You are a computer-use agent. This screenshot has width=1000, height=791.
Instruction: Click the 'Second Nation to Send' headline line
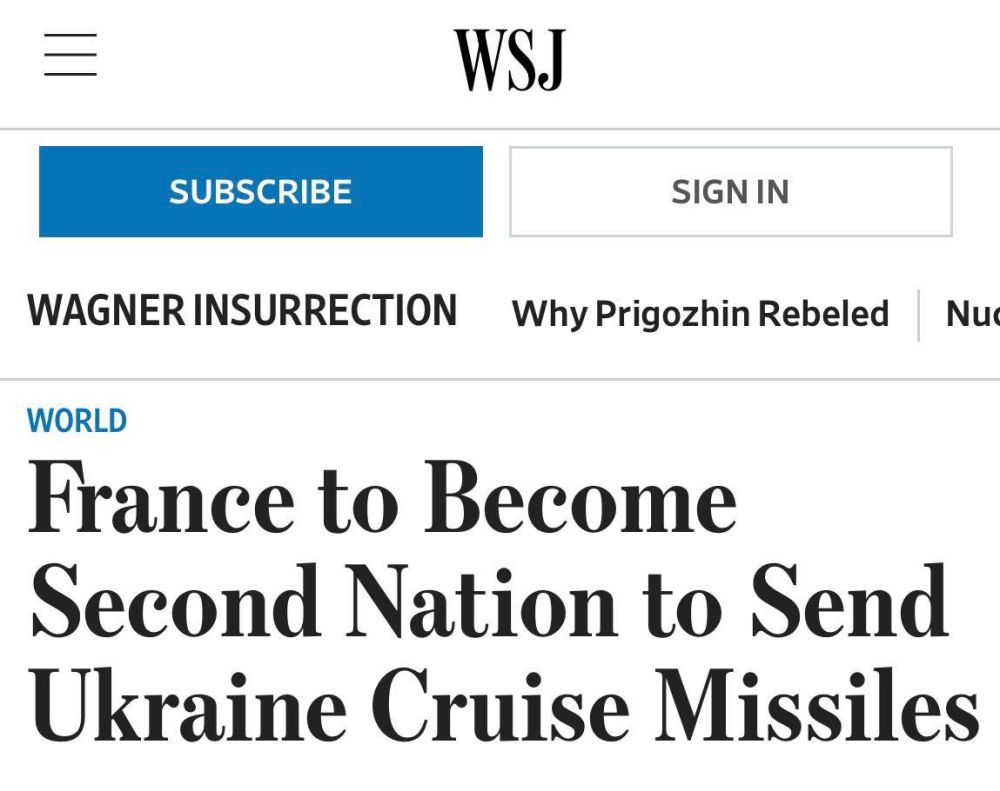(490, 601)
